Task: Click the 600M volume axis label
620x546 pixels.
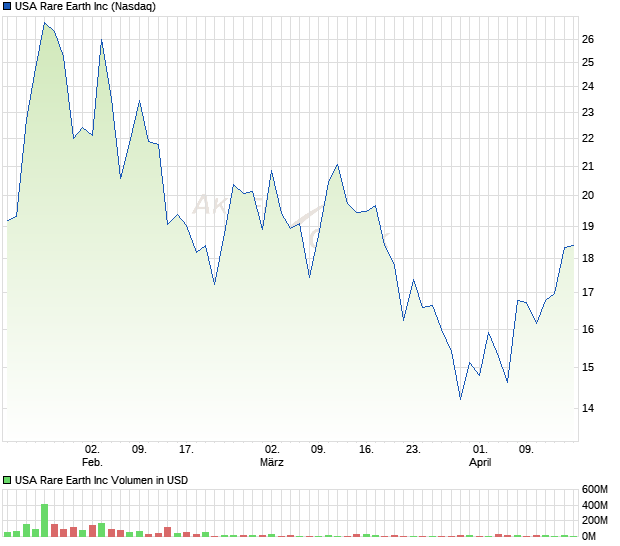Action: (x=594, y=489)
